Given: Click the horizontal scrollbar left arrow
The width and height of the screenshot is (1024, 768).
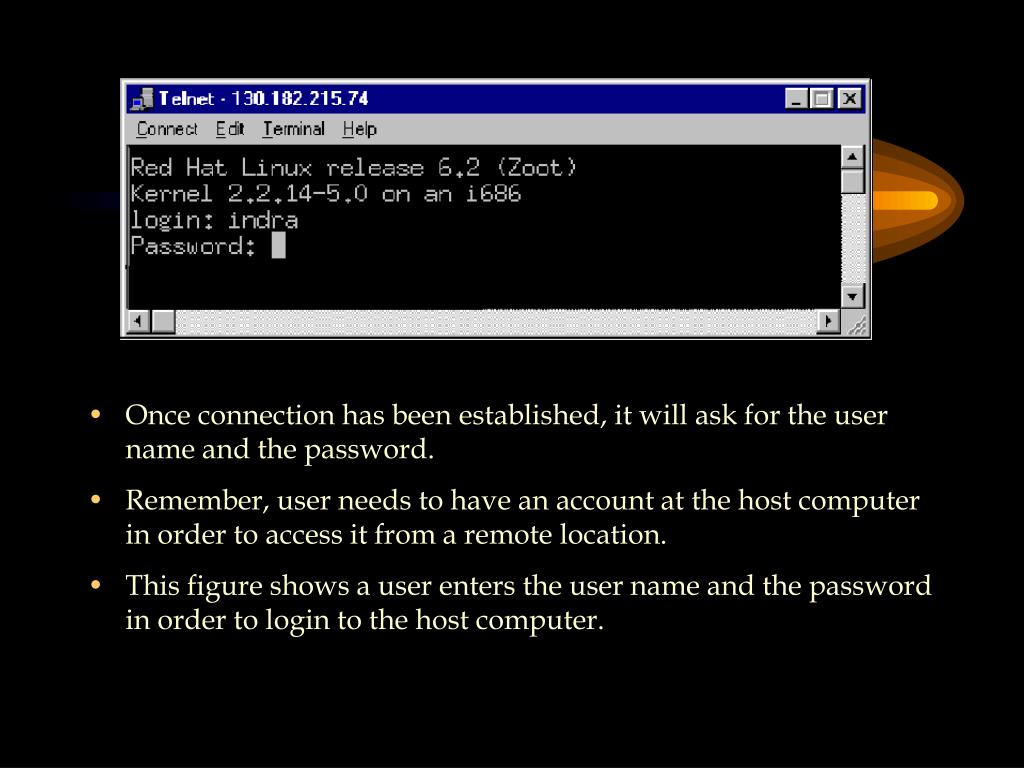Looking at the screenshot, I should coord(138,321).
